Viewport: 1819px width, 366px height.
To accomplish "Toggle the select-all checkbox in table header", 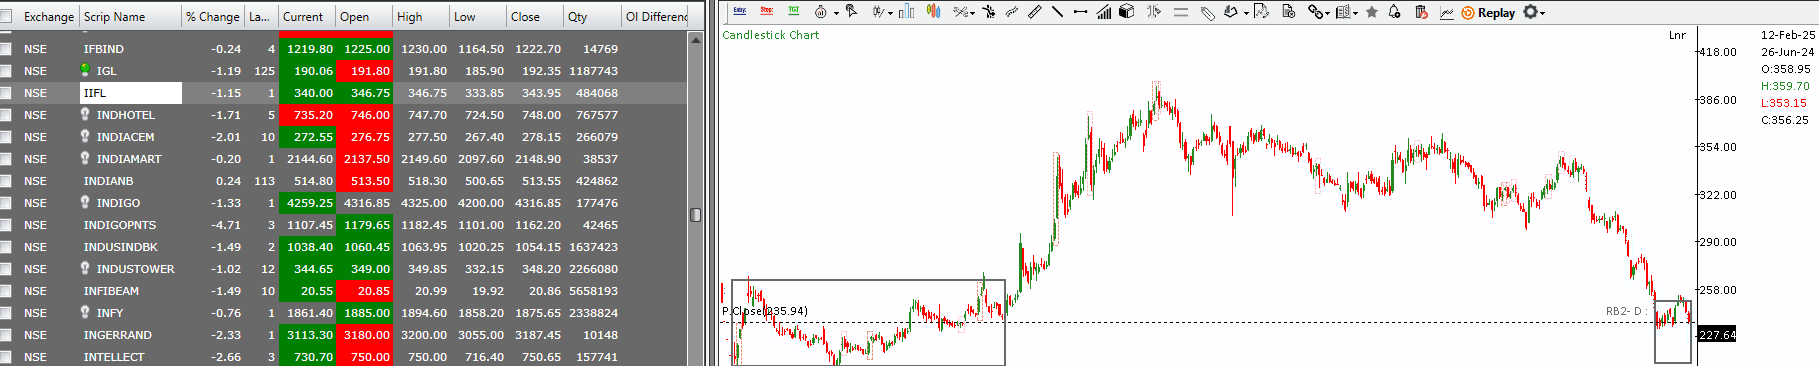I will pos(6,17).
